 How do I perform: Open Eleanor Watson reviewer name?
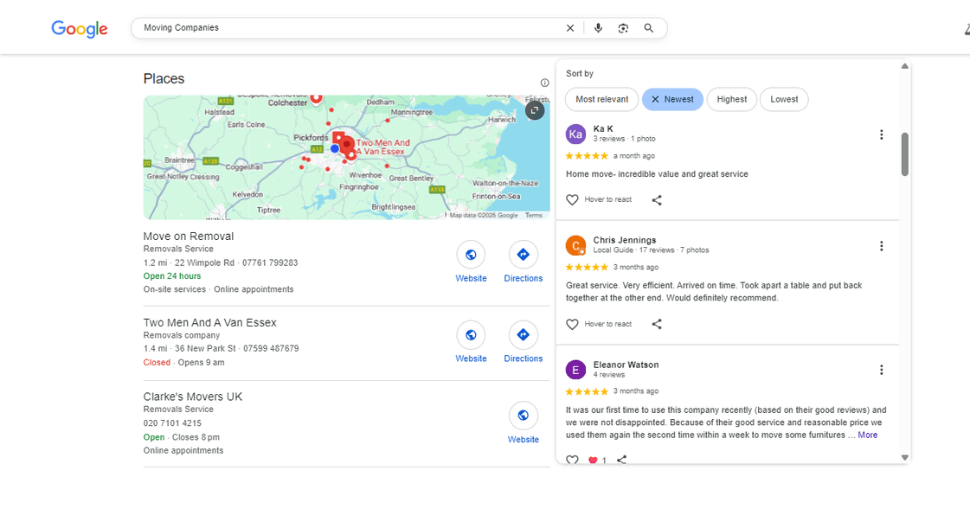click(625, 365)
